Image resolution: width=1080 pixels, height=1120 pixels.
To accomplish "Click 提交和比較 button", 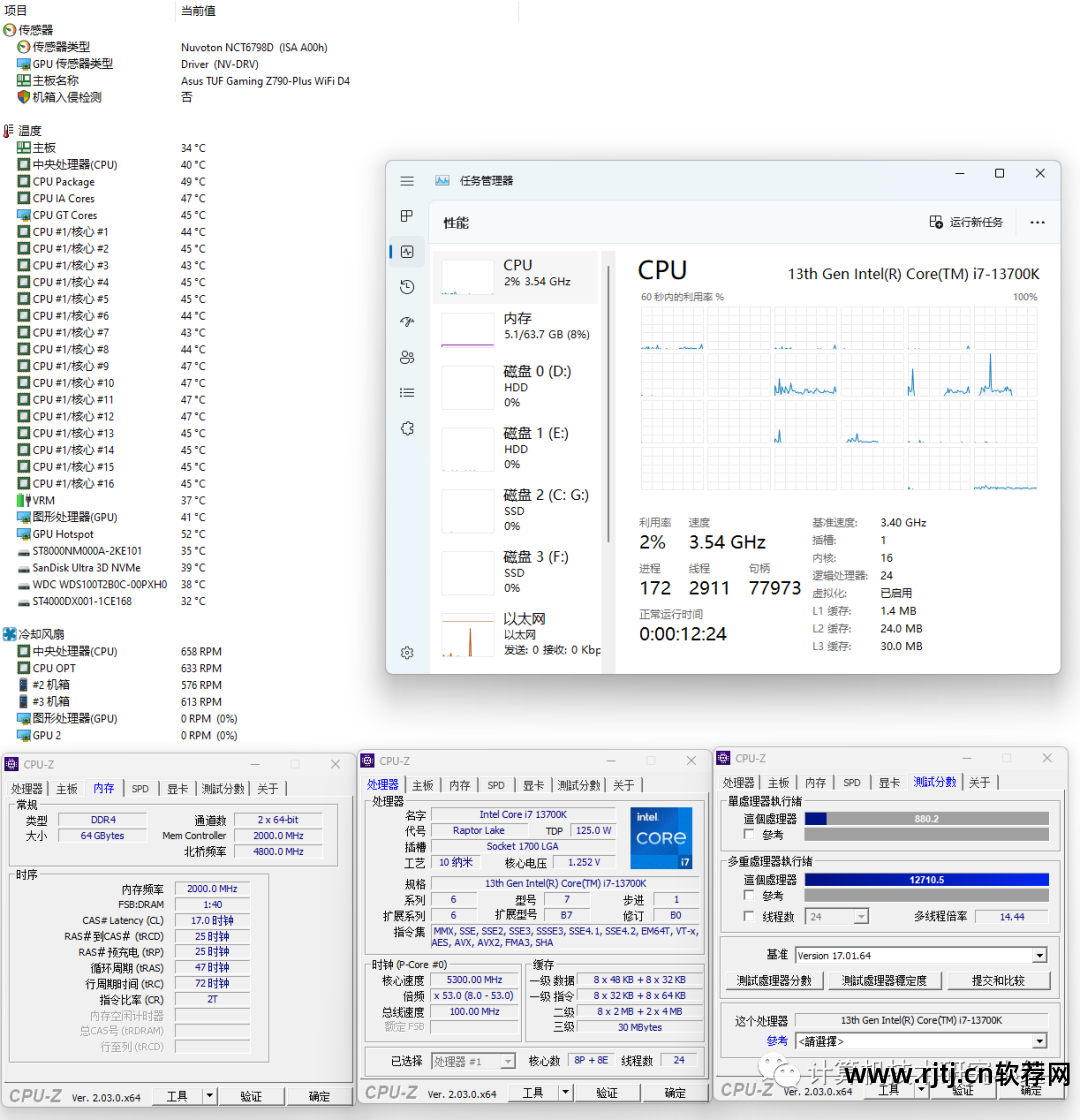I will 999,980.
